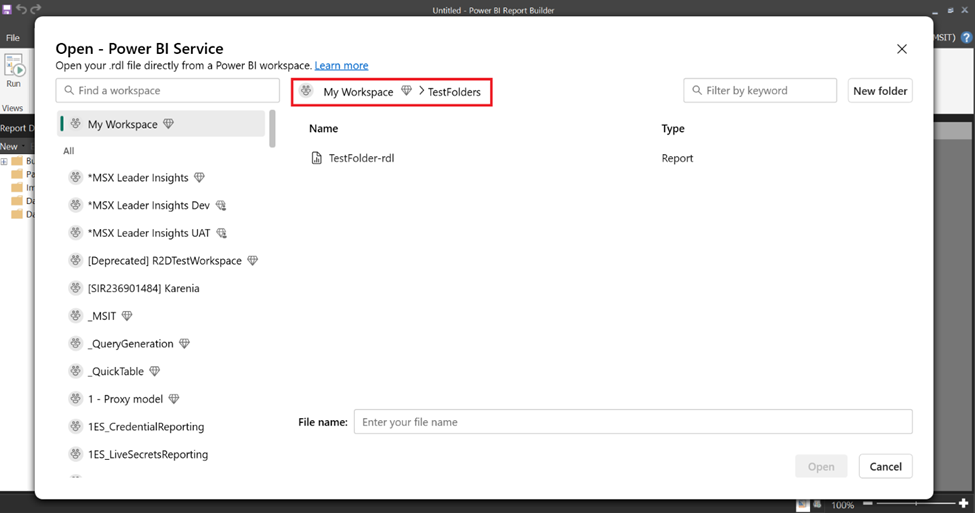The width and height of the screenshot is (975, 513).
Task: Click My Workspace in the breadcrumb path
Action: point(358,91)
